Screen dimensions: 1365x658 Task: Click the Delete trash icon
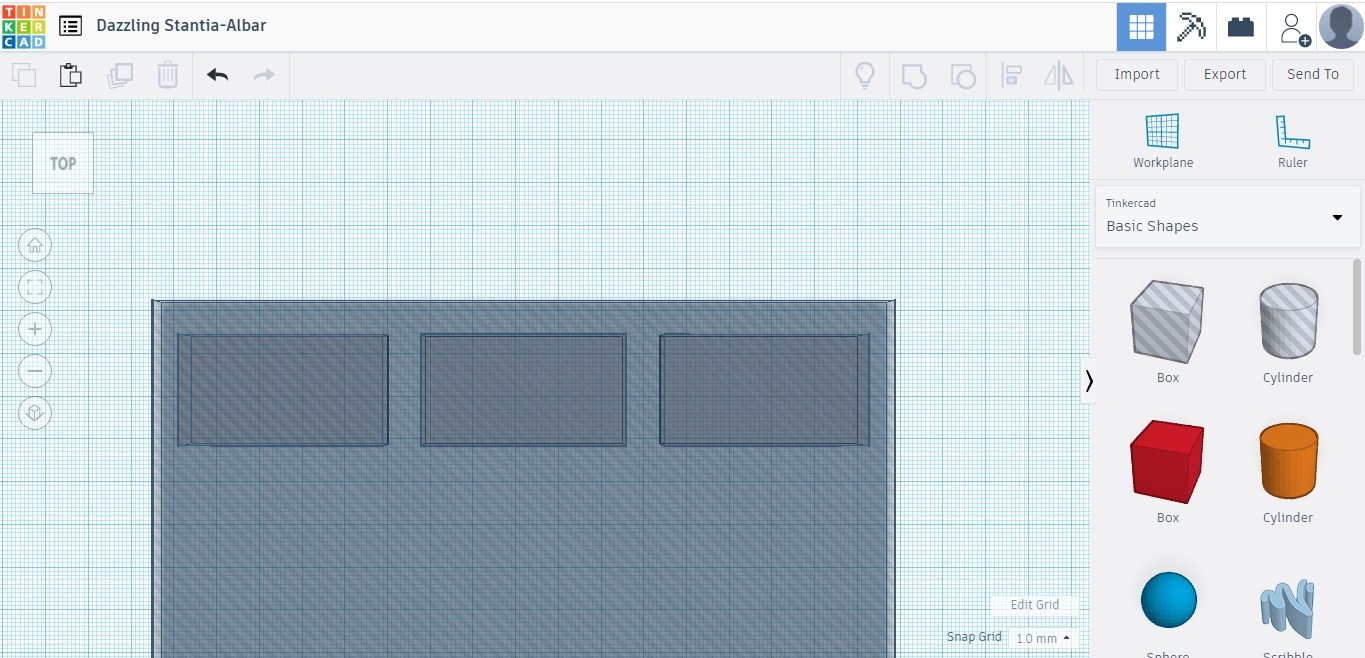pos(168,75)
